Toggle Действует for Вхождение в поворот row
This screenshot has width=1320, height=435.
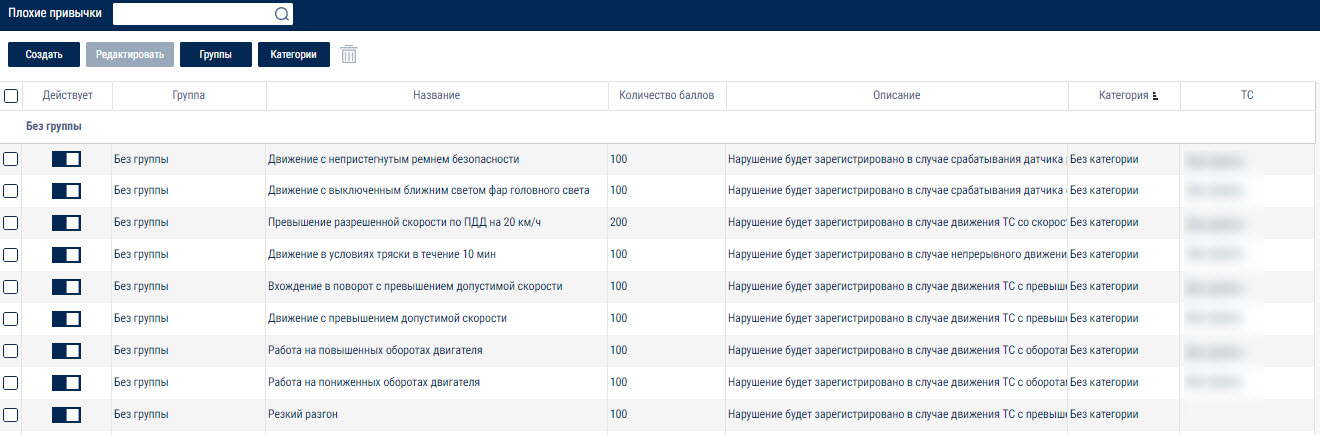tap(66, 287)
